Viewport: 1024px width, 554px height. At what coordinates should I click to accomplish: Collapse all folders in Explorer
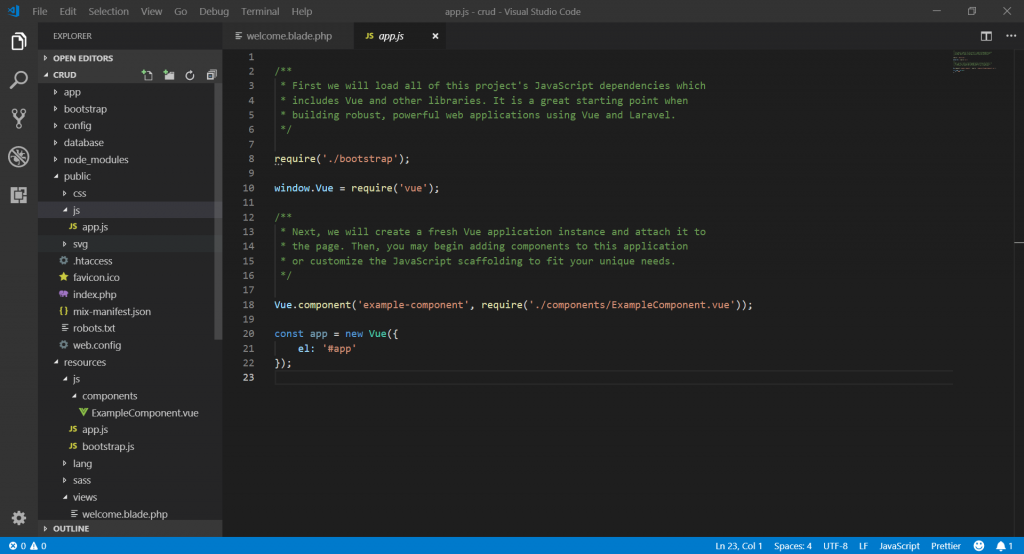coord(211,75)
